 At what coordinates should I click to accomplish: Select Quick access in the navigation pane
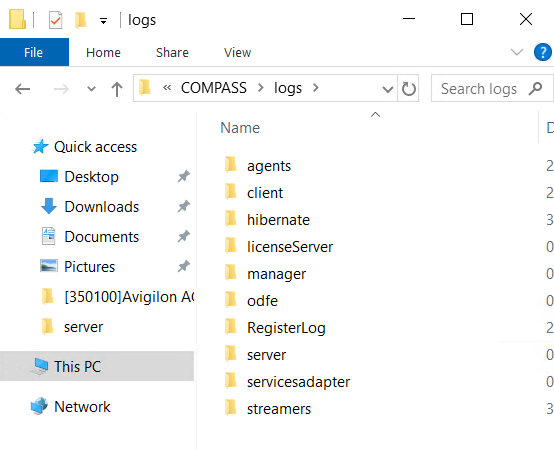(95, 147)
